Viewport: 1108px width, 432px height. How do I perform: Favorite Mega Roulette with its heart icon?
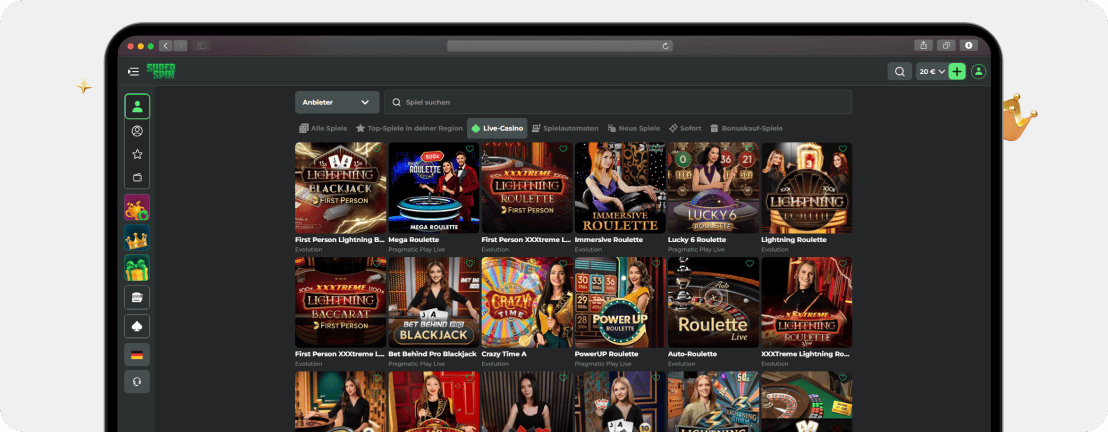(470, 149)
